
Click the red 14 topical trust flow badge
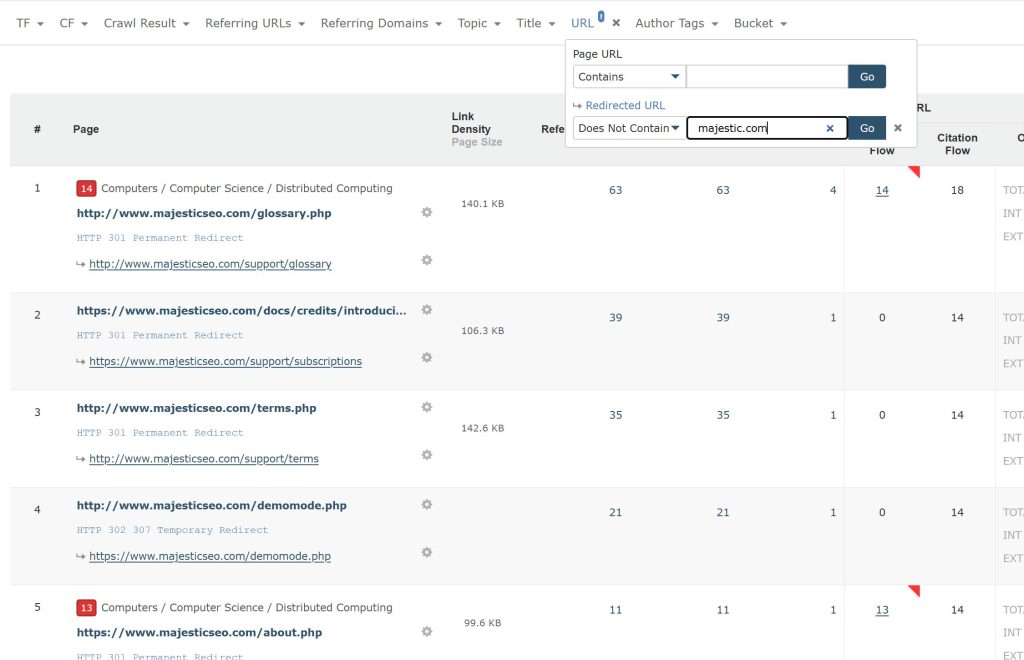click(86, 188)
